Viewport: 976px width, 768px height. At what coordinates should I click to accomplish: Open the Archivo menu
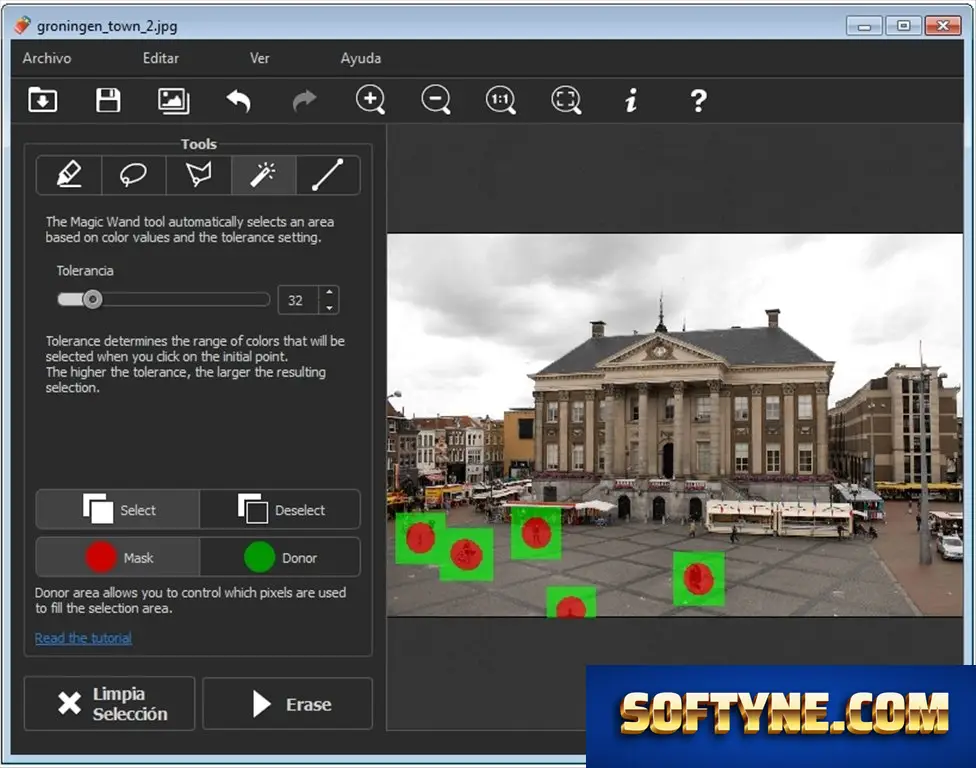pos(47,59)
